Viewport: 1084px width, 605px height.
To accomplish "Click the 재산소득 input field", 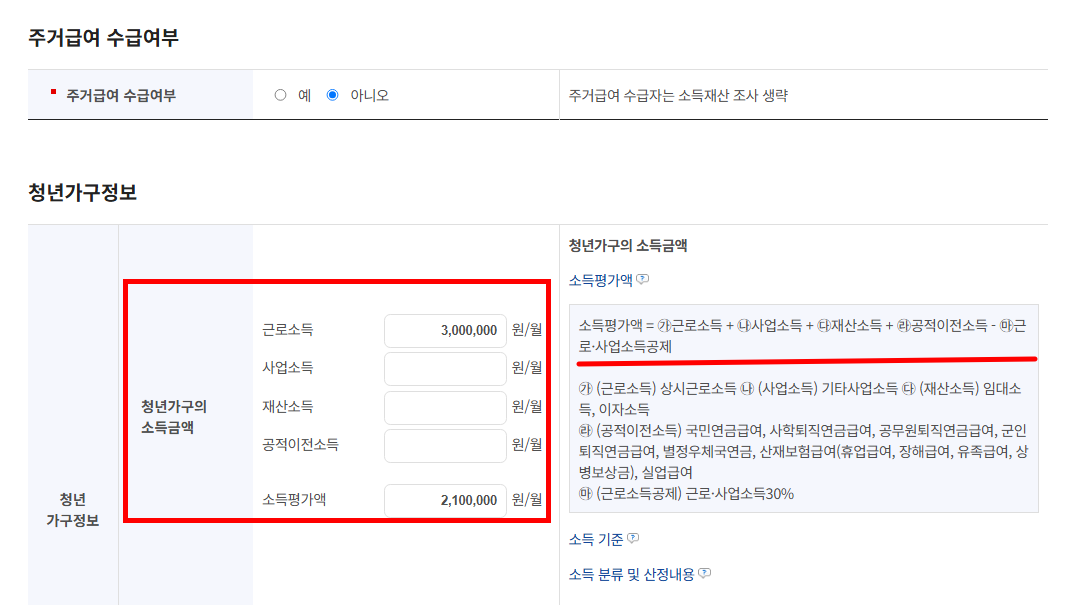I will (x=444, y=406).
